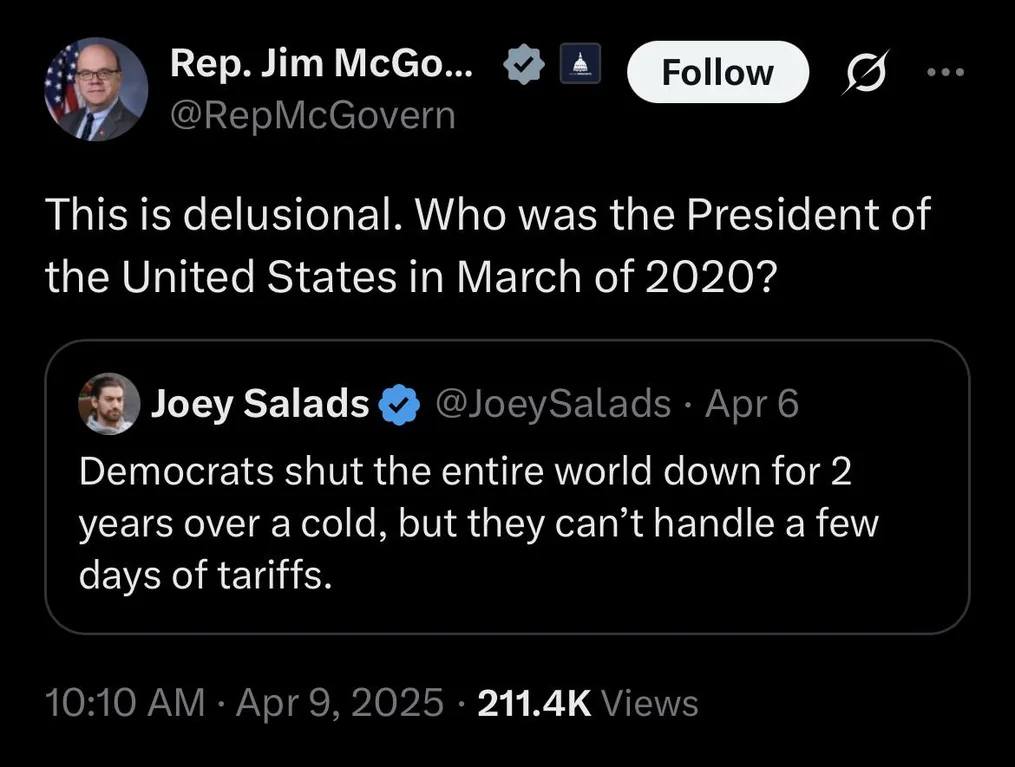This screenshot has height=767, width=1015.
Task: Select the "This is delusional" tweet text
Action: (x=487, y=245)
